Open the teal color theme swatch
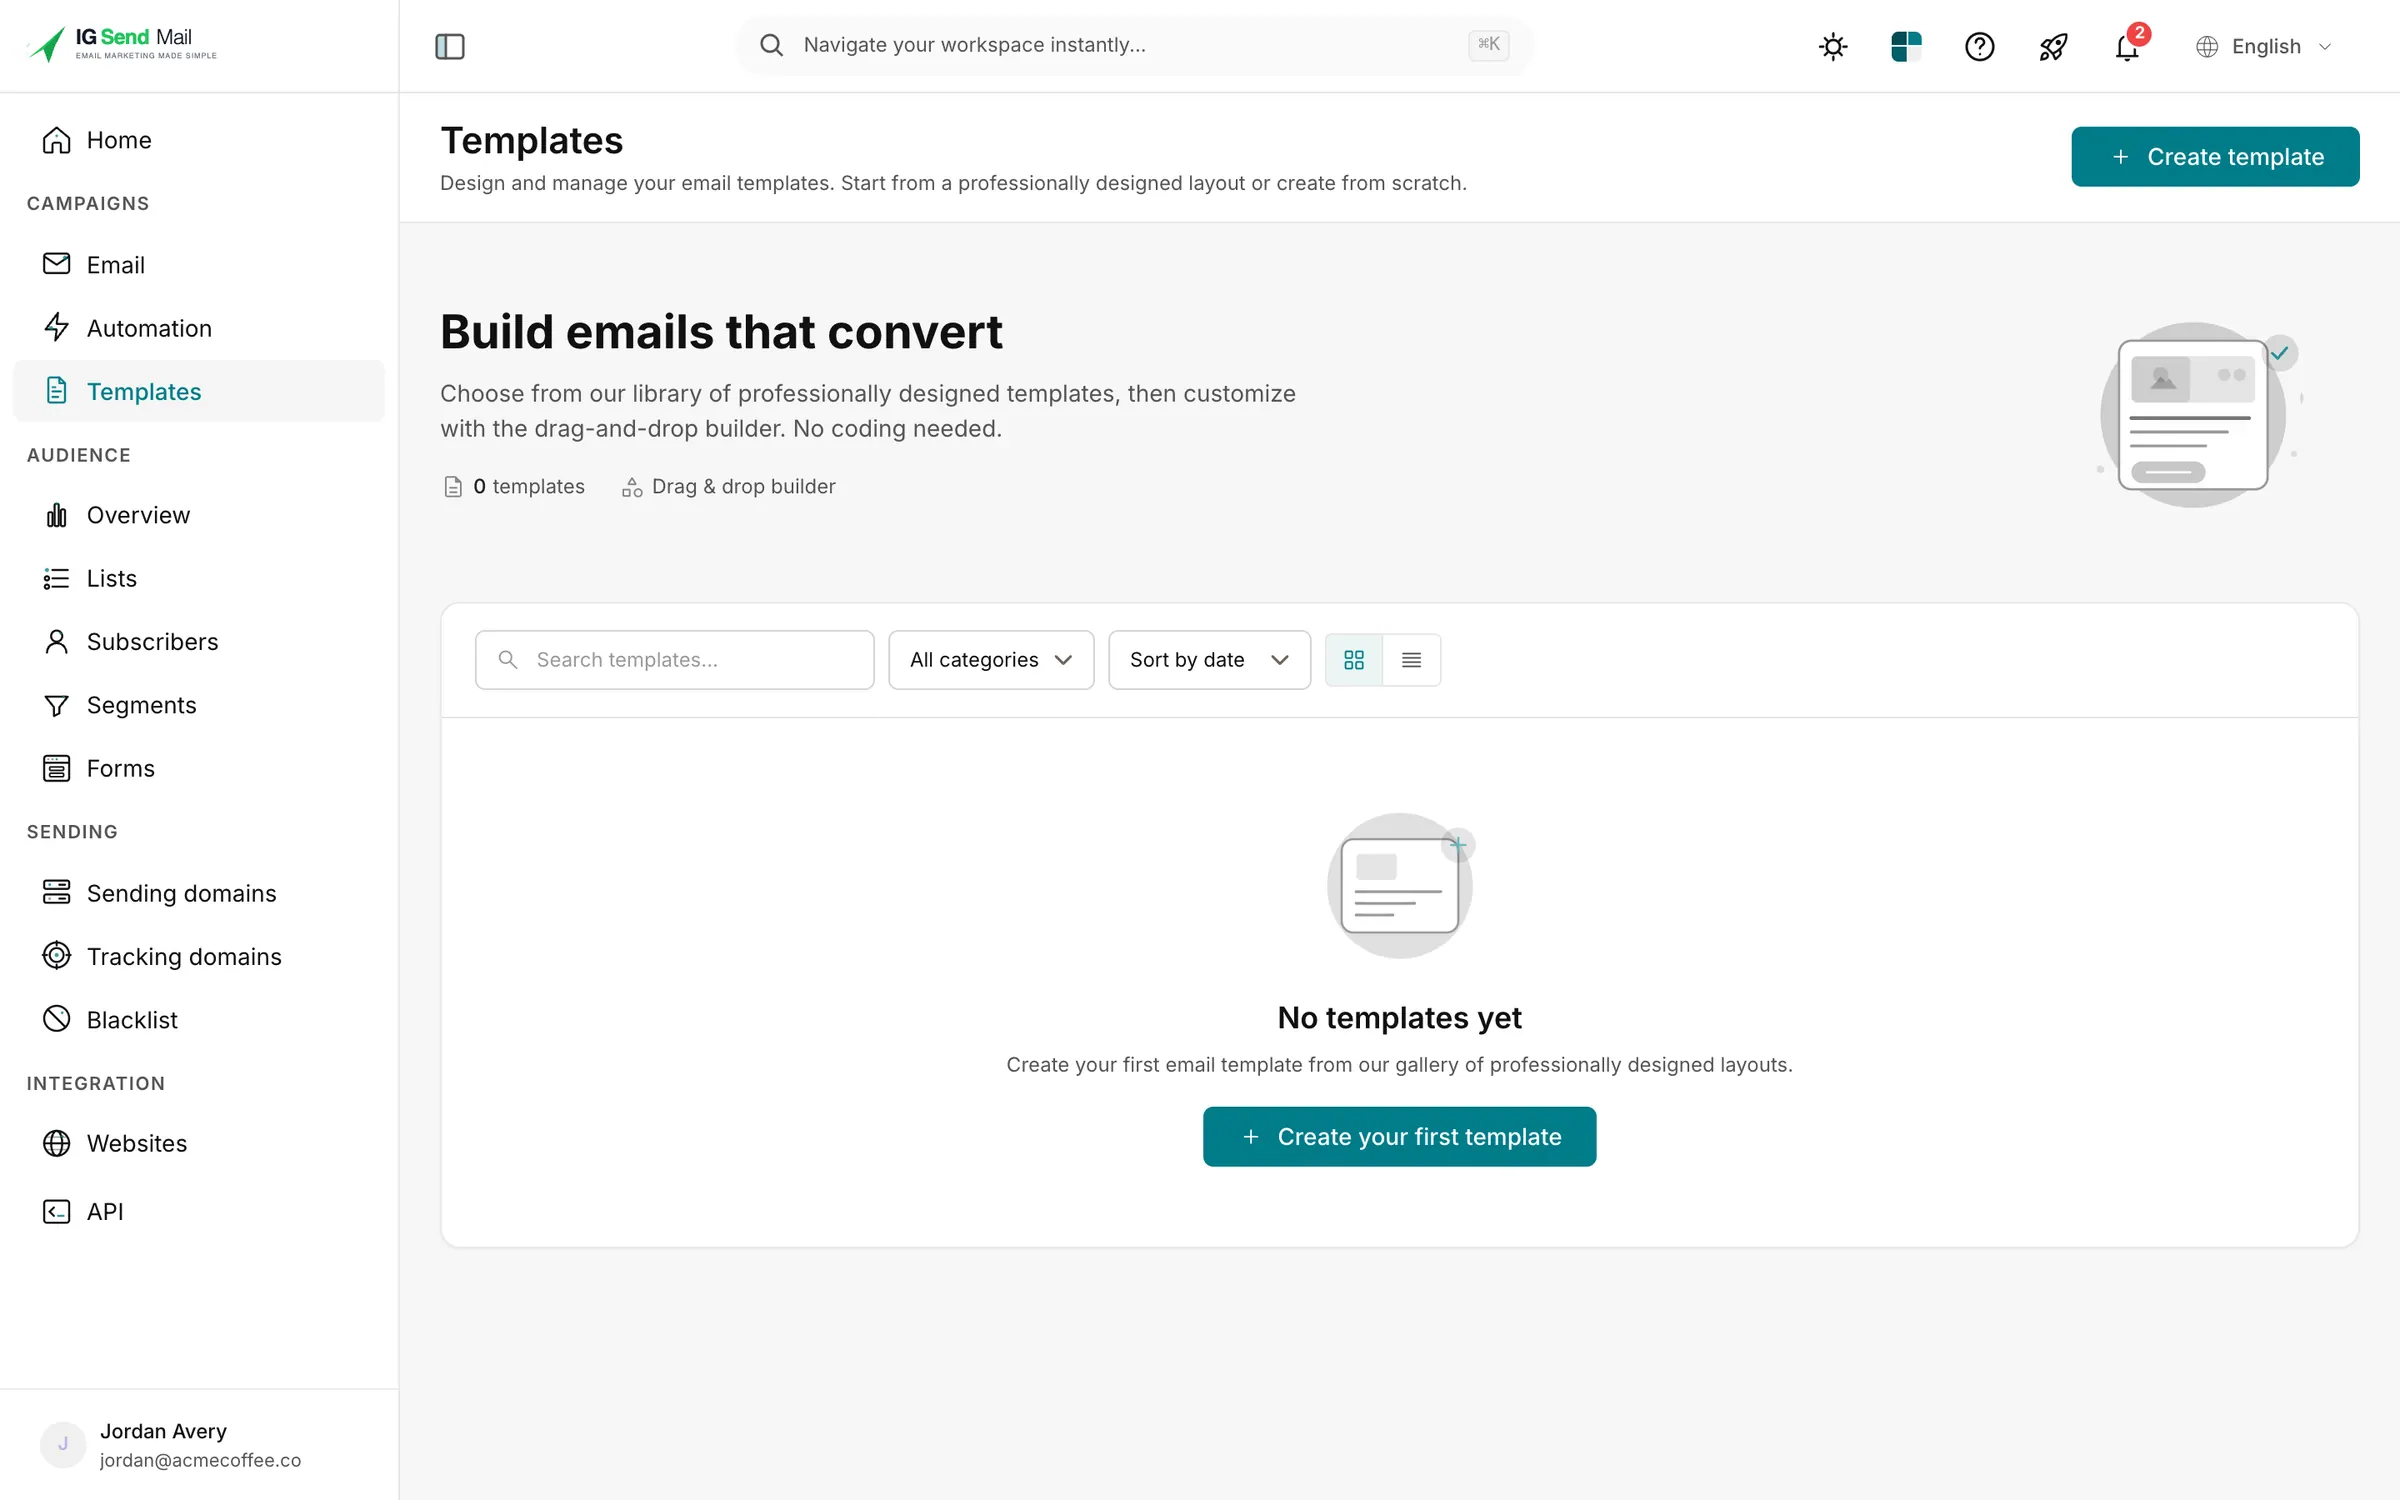The height and width of the screenshot is (1500, 2400). [x=1906, y=46]
